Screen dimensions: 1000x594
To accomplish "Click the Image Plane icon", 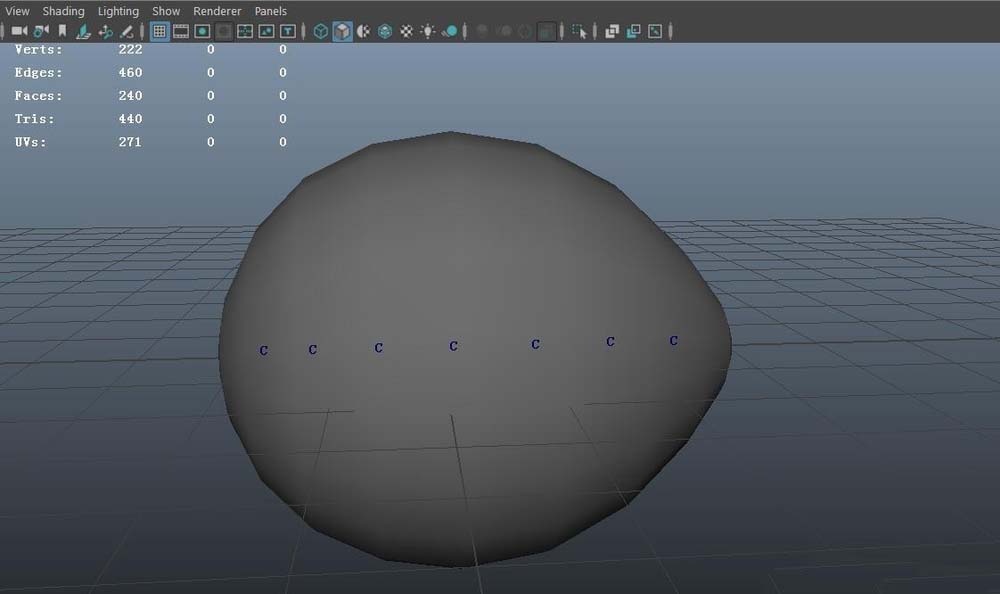I will tap(84, 31).
